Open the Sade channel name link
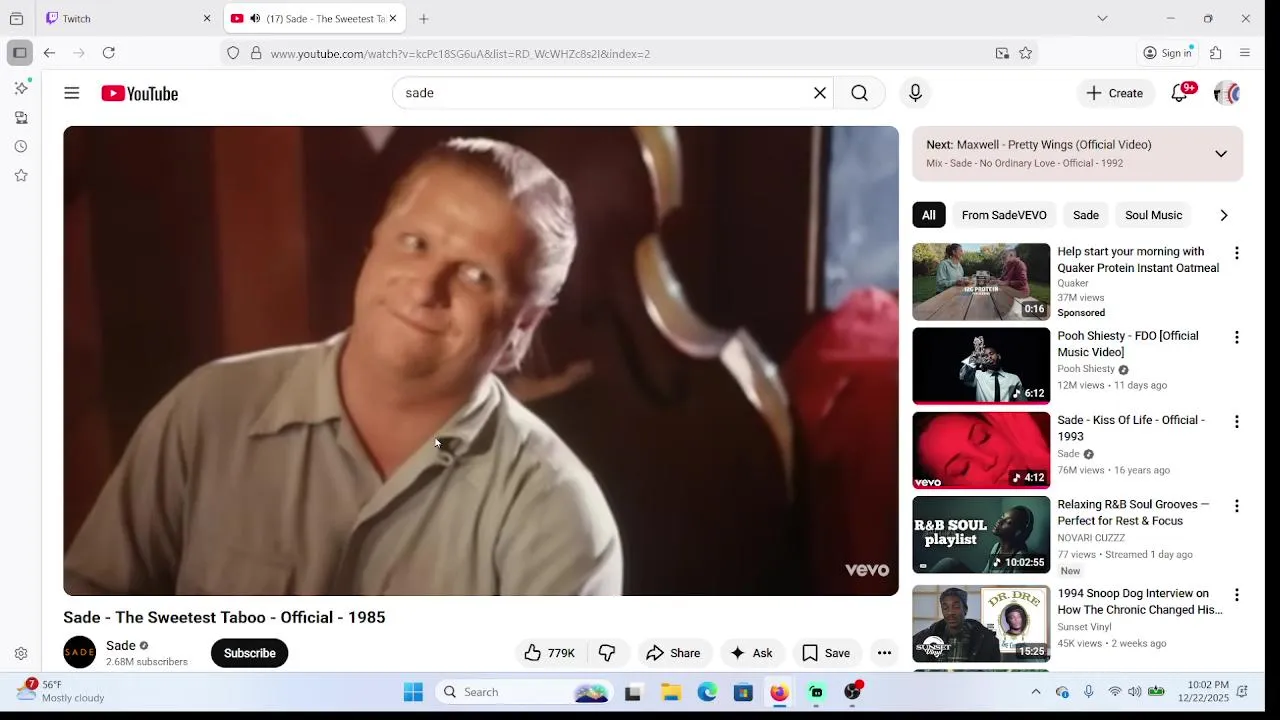This screenshot has height=720, width=1280. point(120,645)
